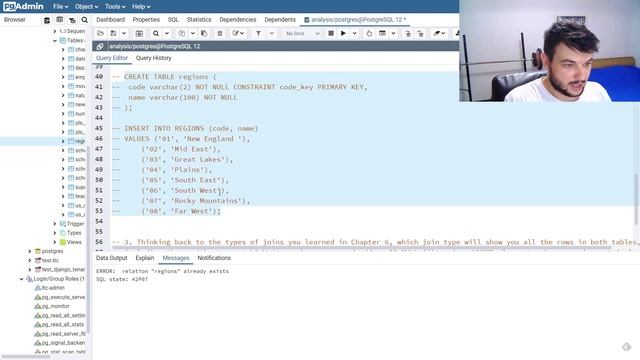Open the Find options dropdown arrow
The height and width of the screenshot is (360, 640).
pyautogui.click(x=167, y=33)
